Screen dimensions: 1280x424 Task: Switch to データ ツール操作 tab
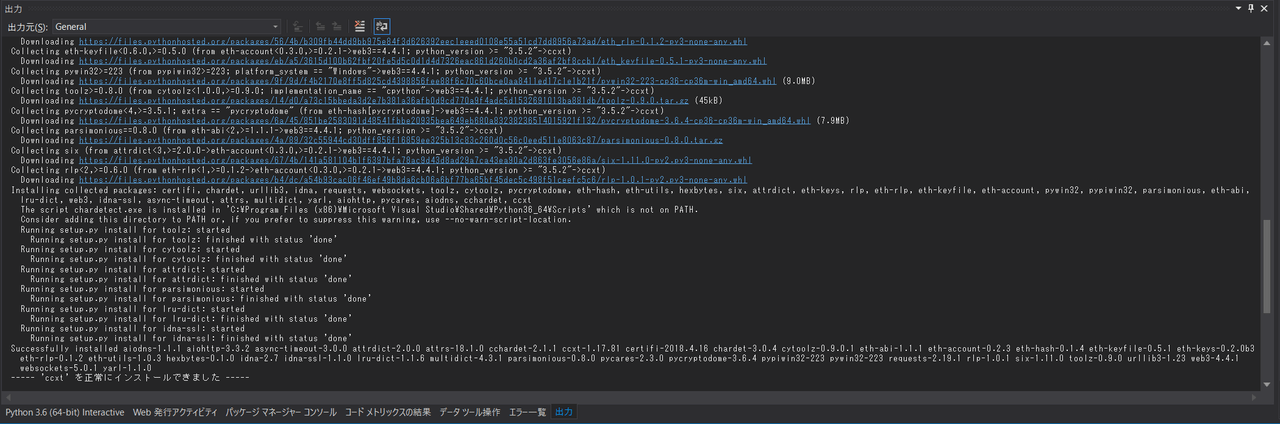tap(470, 412)
